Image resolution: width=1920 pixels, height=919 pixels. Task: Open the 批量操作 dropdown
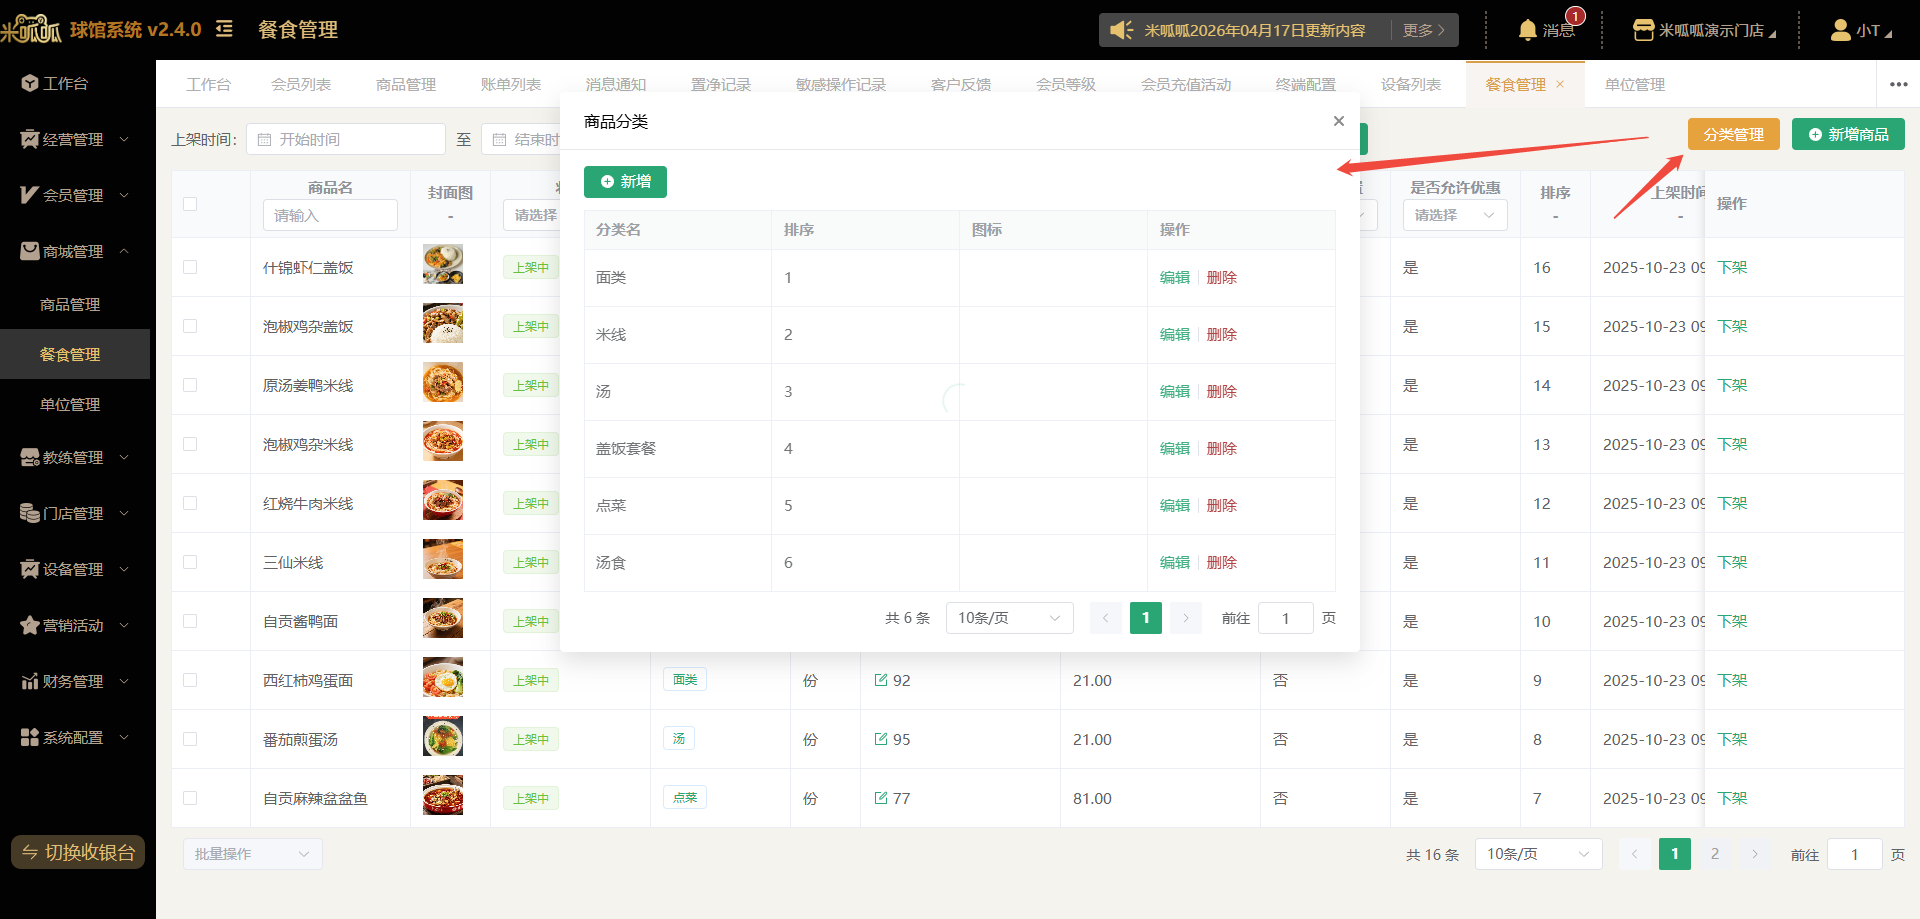pyautogui.click(x=253, y=854)
